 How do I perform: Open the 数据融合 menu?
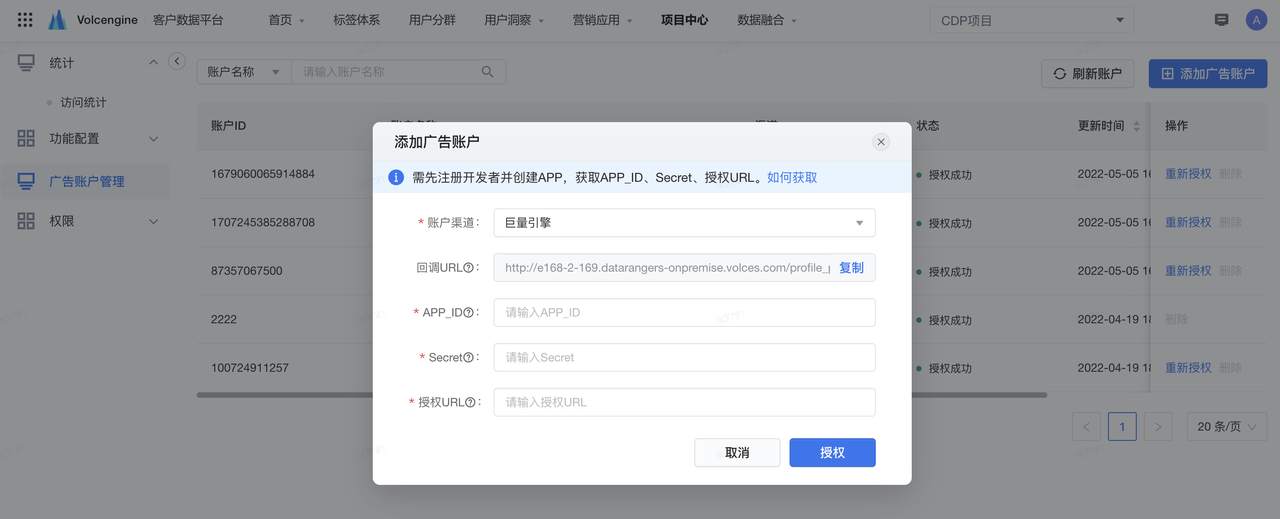[767, 20]
